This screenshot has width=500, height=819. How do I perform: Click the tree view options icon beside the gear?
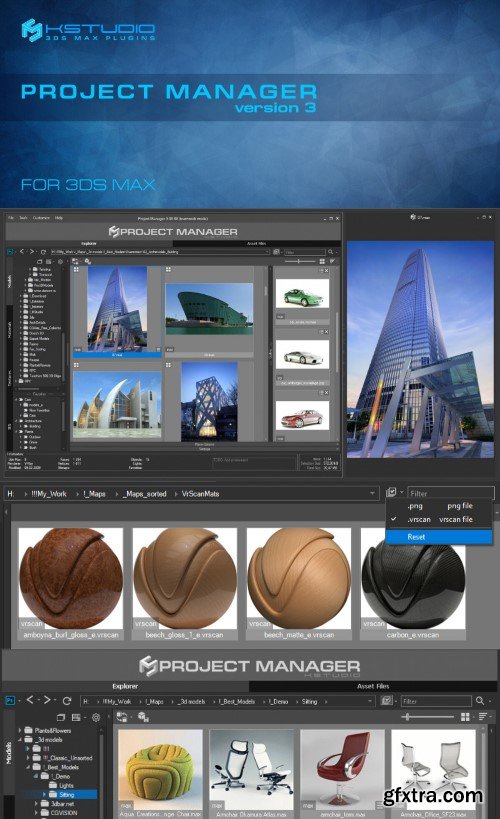76,717
